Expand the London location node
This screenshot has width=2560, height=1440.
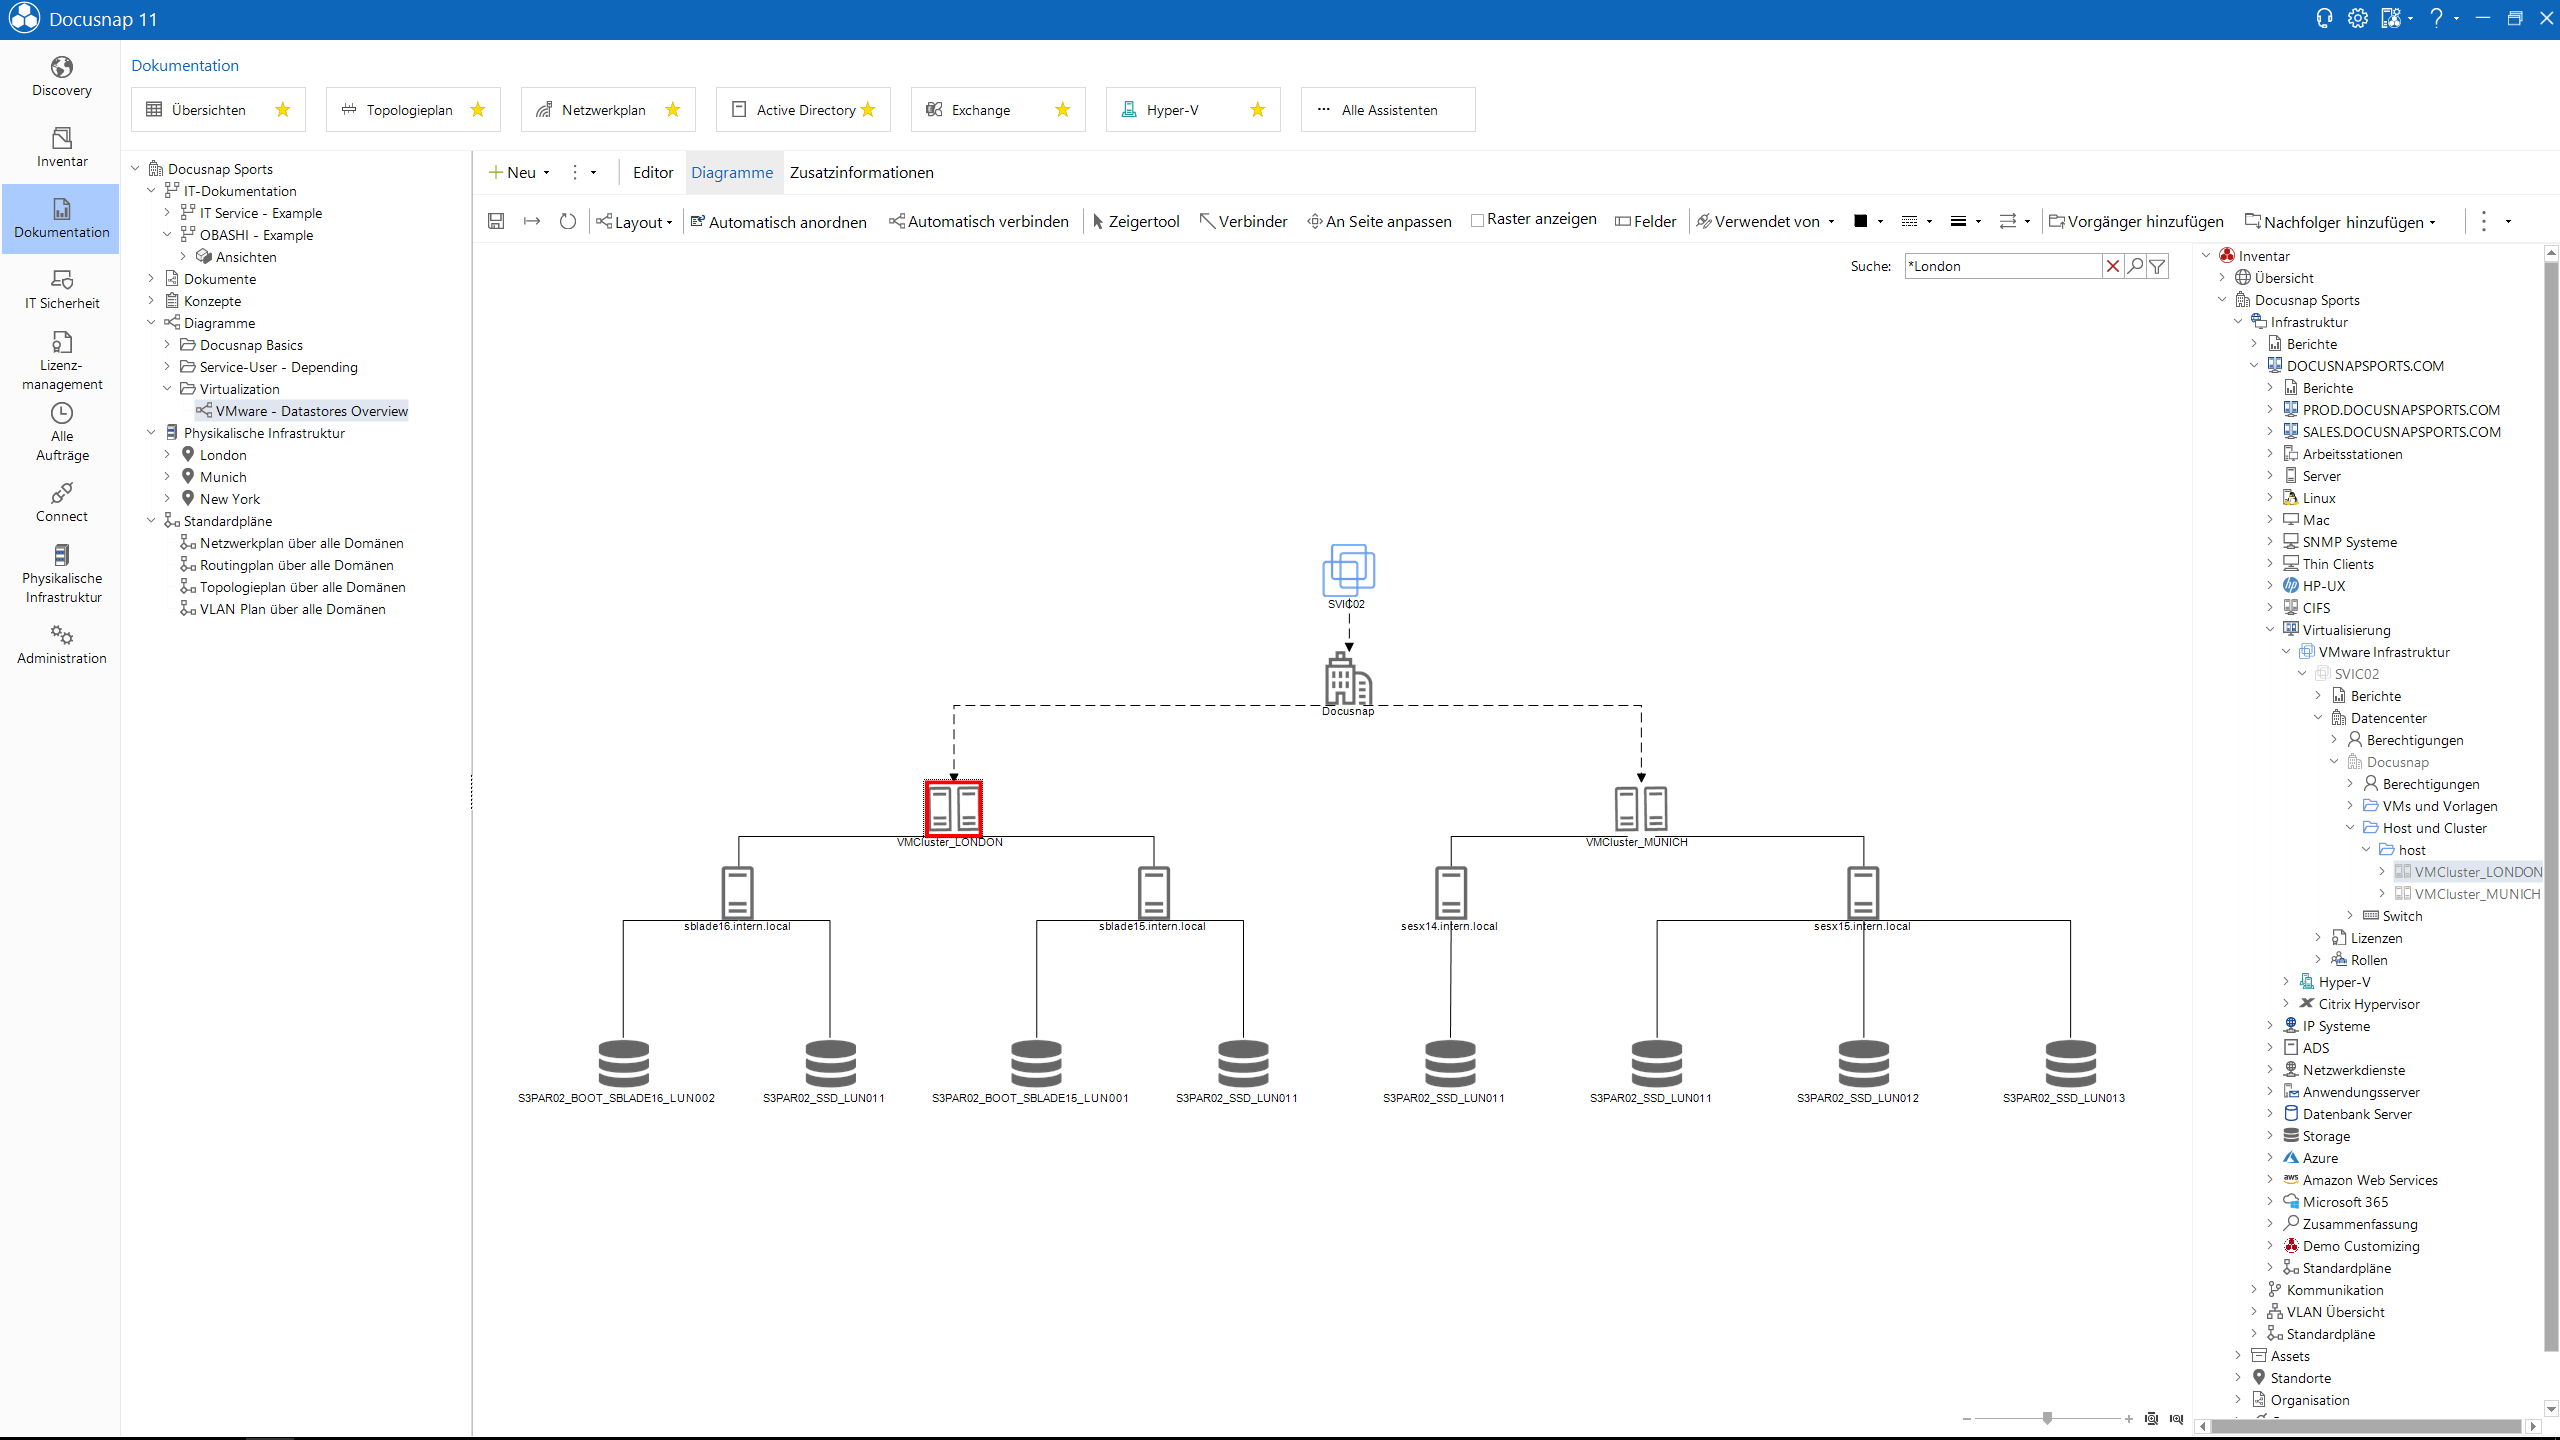(167, 455)
